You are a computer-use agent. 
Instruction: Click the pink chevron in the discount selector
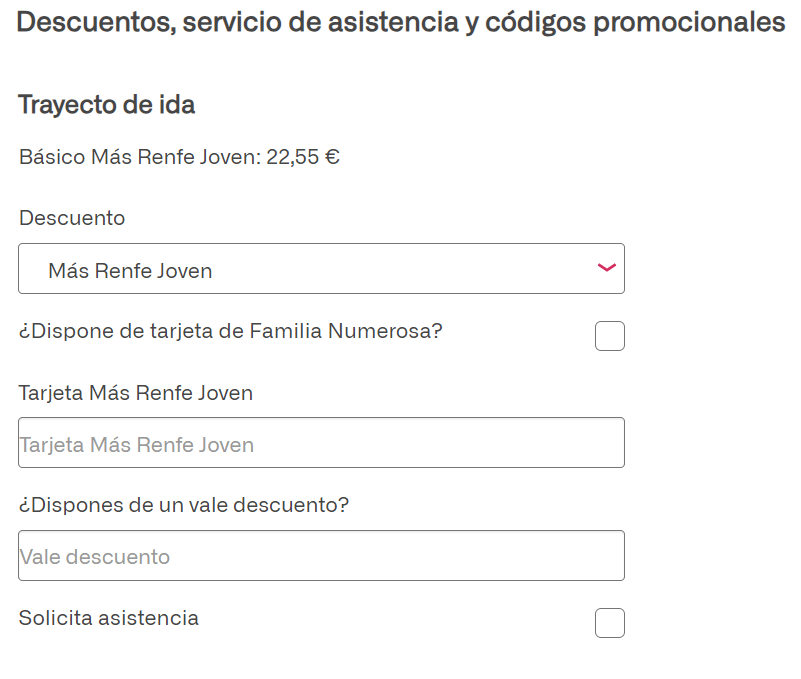tap(606, 268)
